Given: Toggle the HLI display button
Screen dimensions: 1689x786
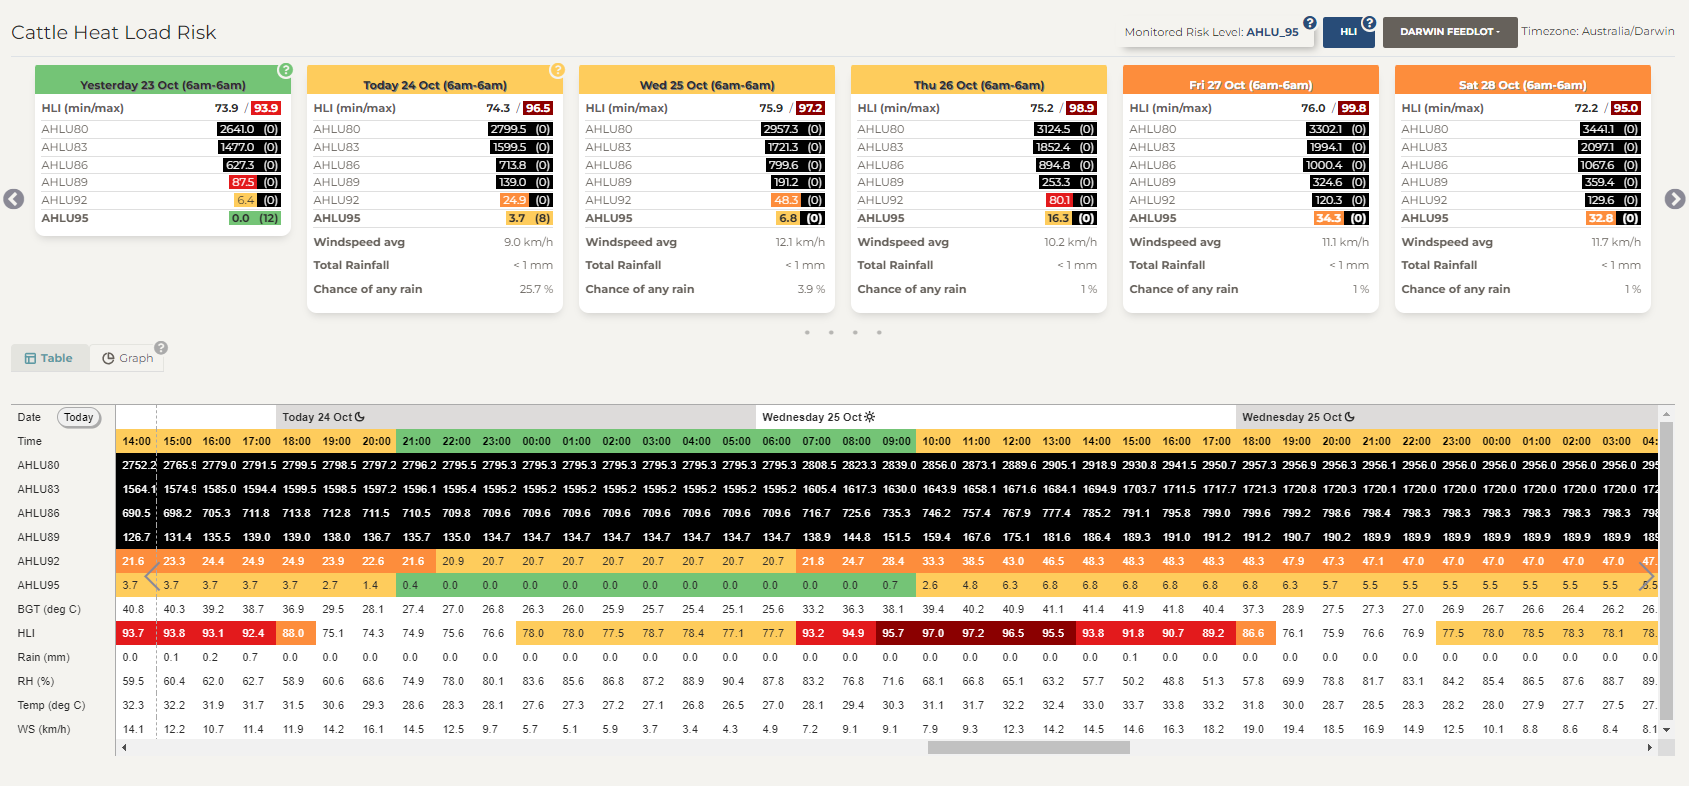Looking at the screenshot, I should [x=1348, y=32].
